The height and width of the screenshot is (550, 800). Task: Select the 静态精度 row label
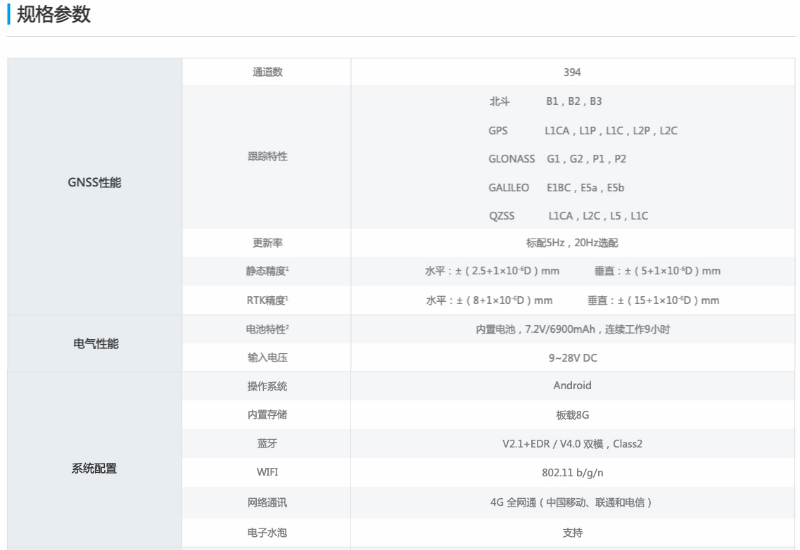(x=267, y=271)
